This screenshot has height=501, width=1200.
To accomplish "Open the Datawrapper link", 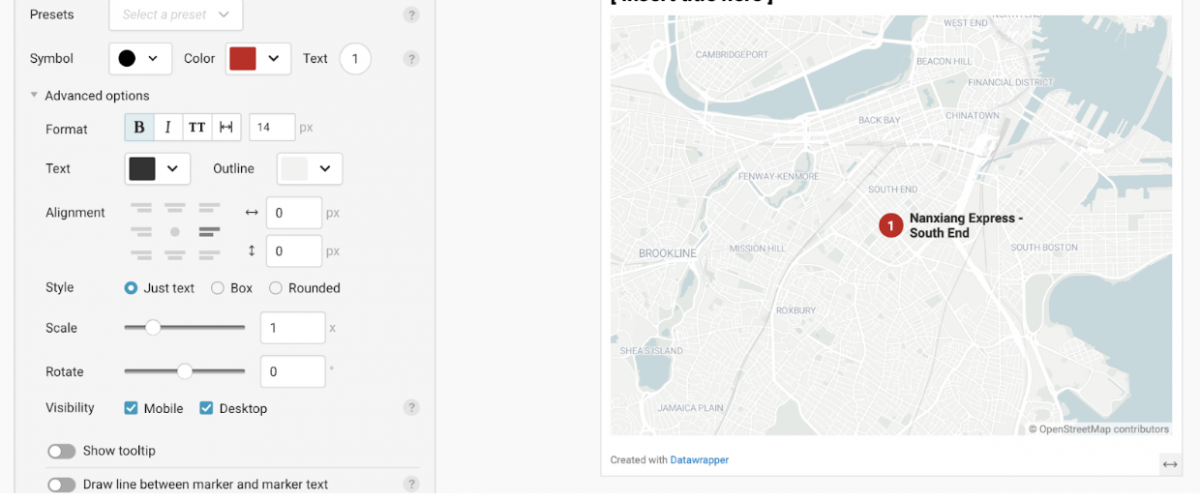I will tap(699, 460).
